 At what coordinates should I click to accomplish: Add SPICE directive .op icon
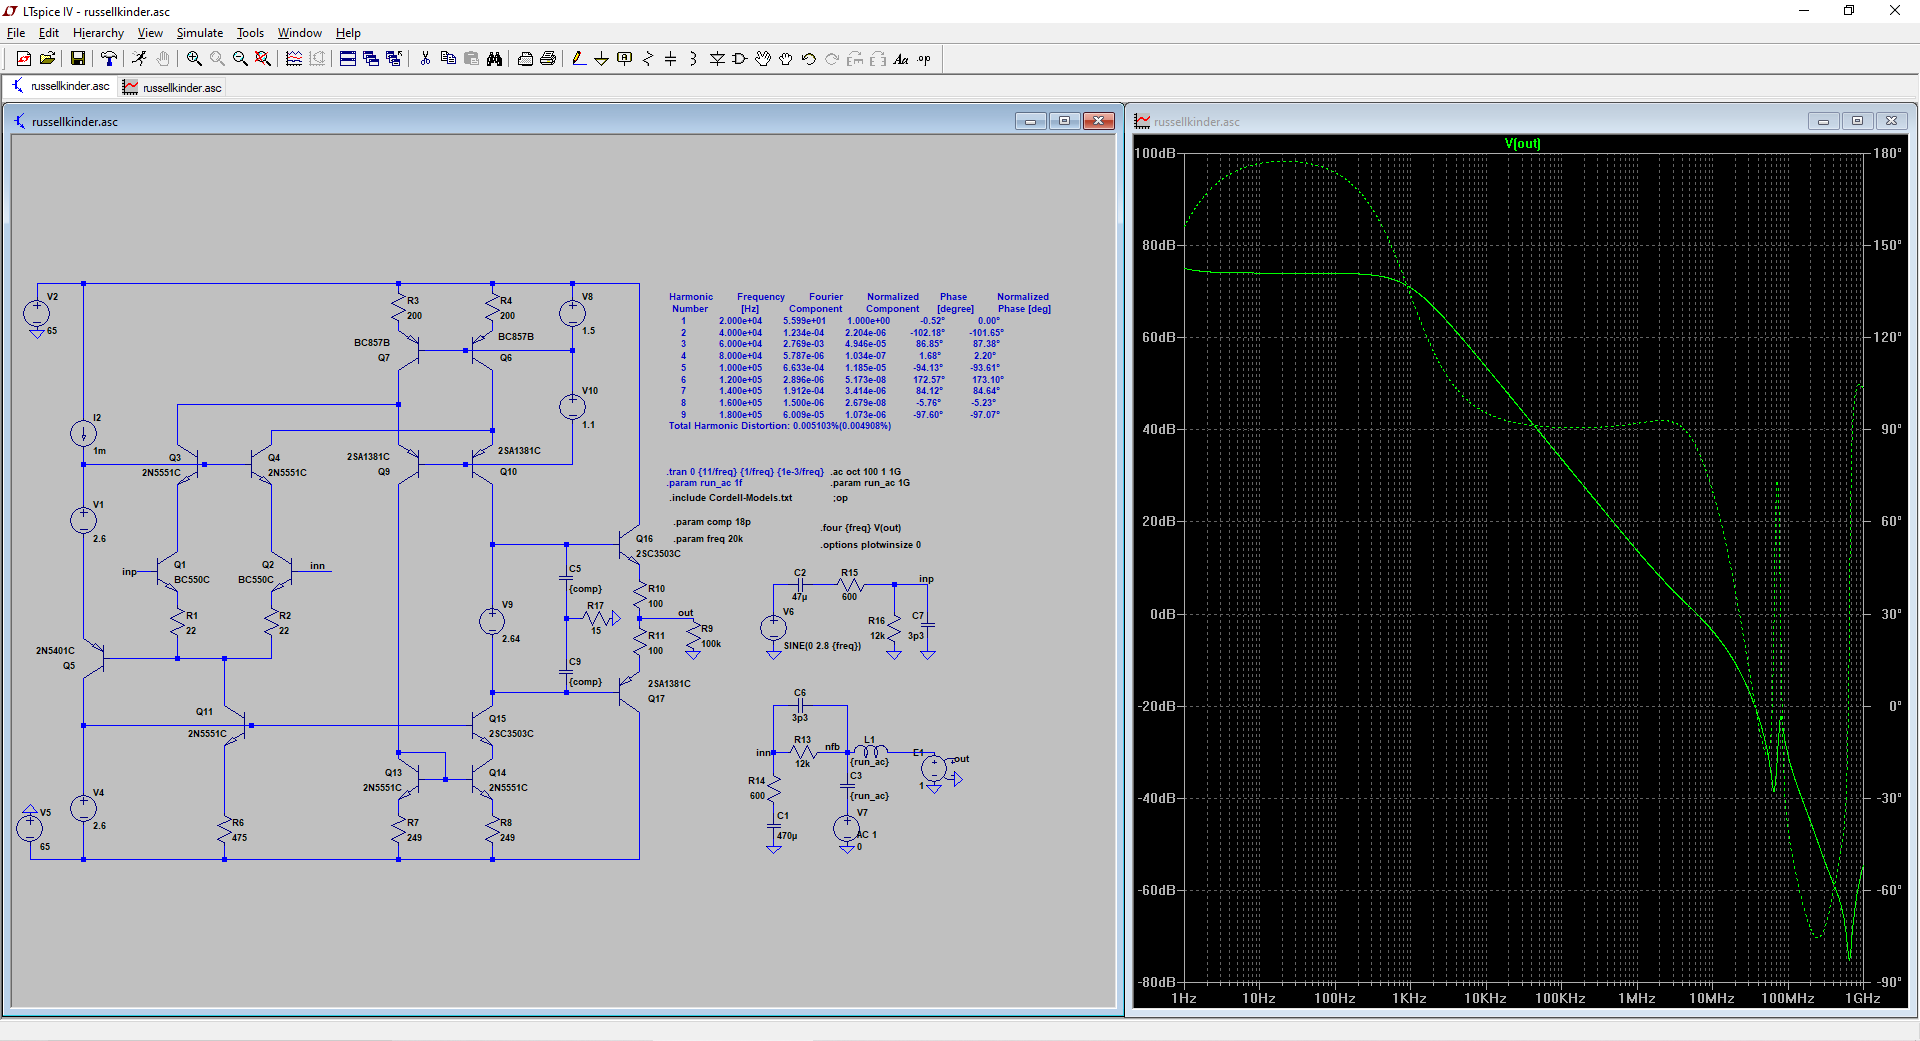tap(924, 59)
